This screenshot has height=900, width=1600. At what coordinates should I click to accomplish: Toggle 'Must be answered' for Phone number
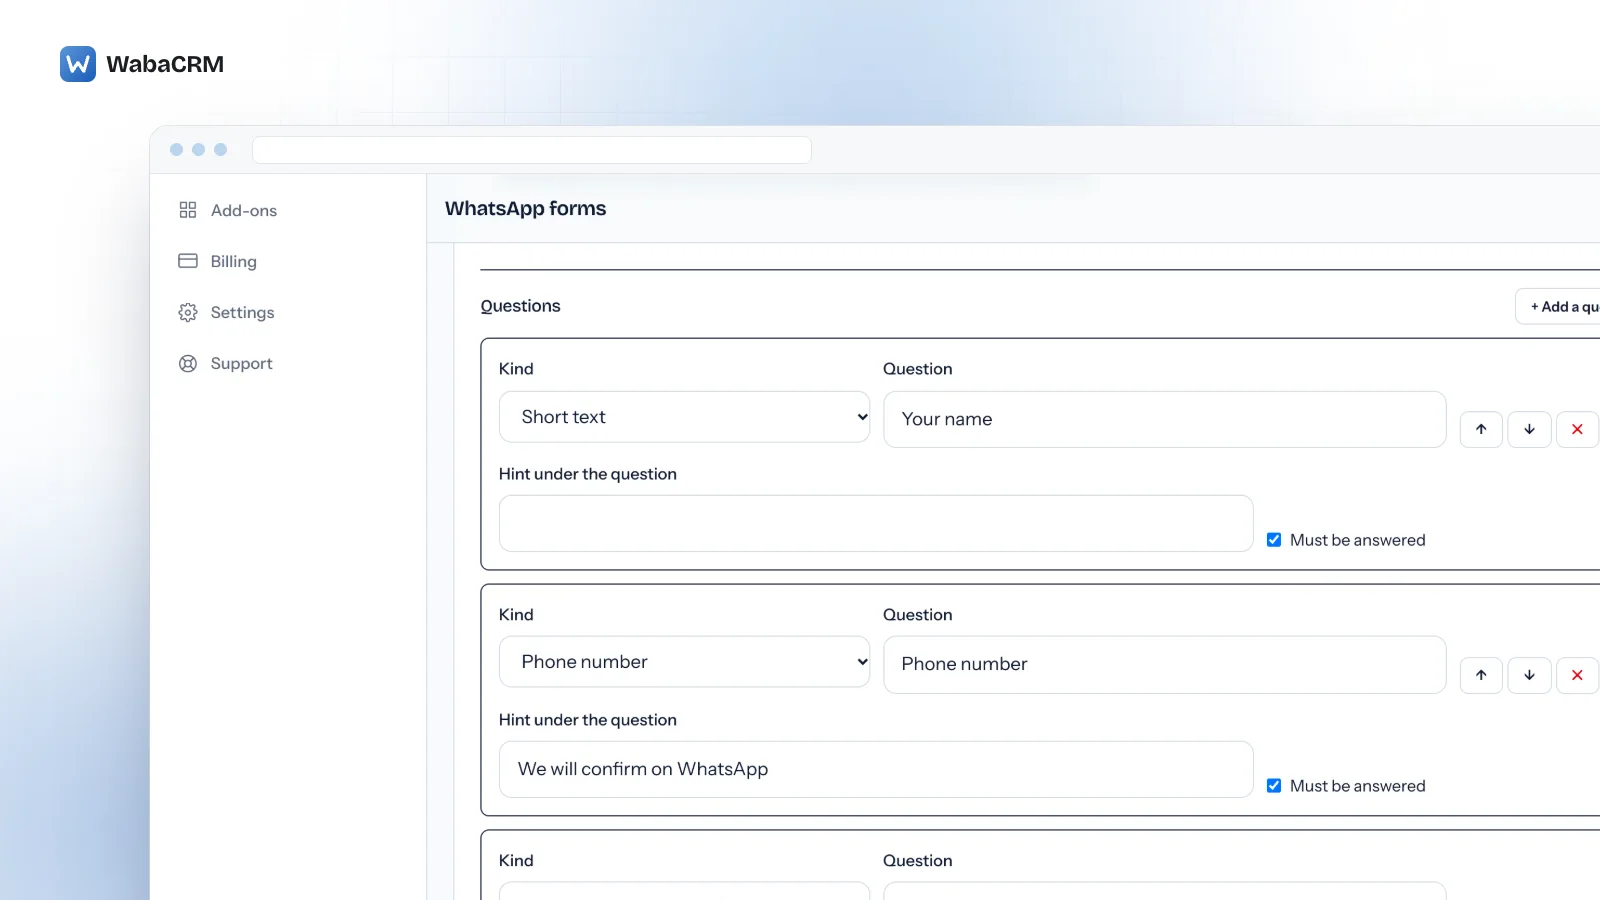(1274, 786)
